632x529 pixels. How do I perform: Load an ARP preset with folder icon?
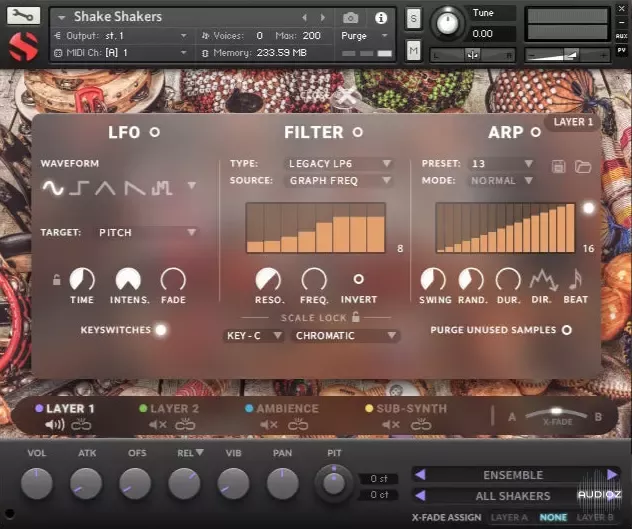(583, 166)
